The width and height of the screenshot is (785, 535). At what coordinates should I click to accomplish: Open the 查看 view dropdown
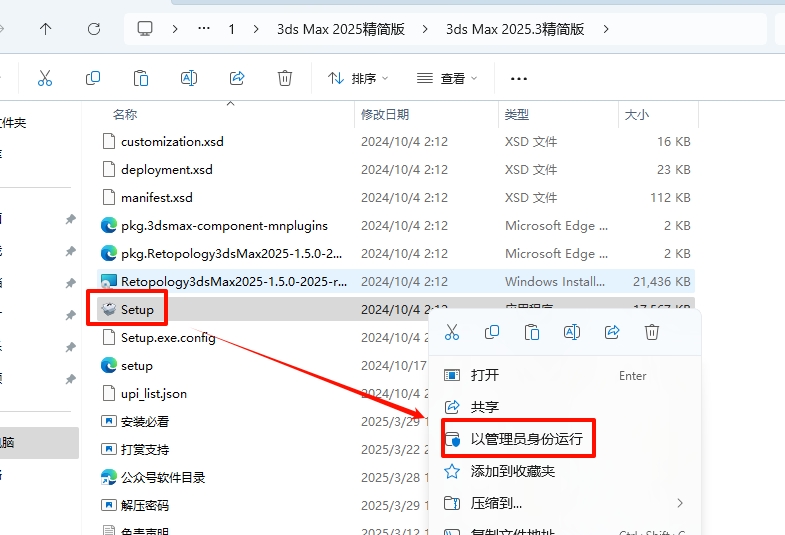pos(447,79)
